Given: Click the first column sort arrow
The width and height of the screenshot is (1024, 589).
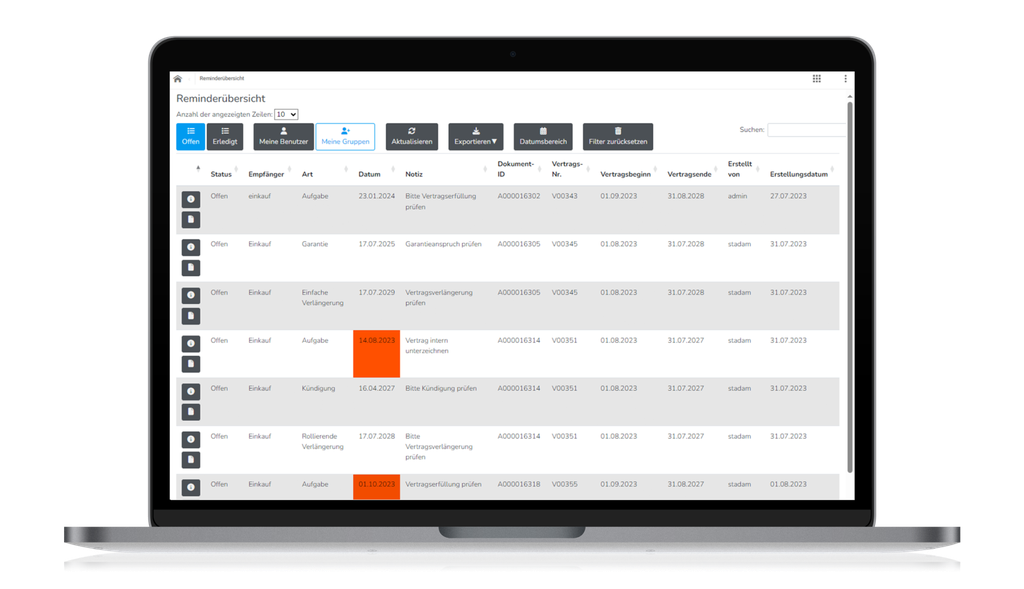Looking at the screenshot, I should click(198, 168).
